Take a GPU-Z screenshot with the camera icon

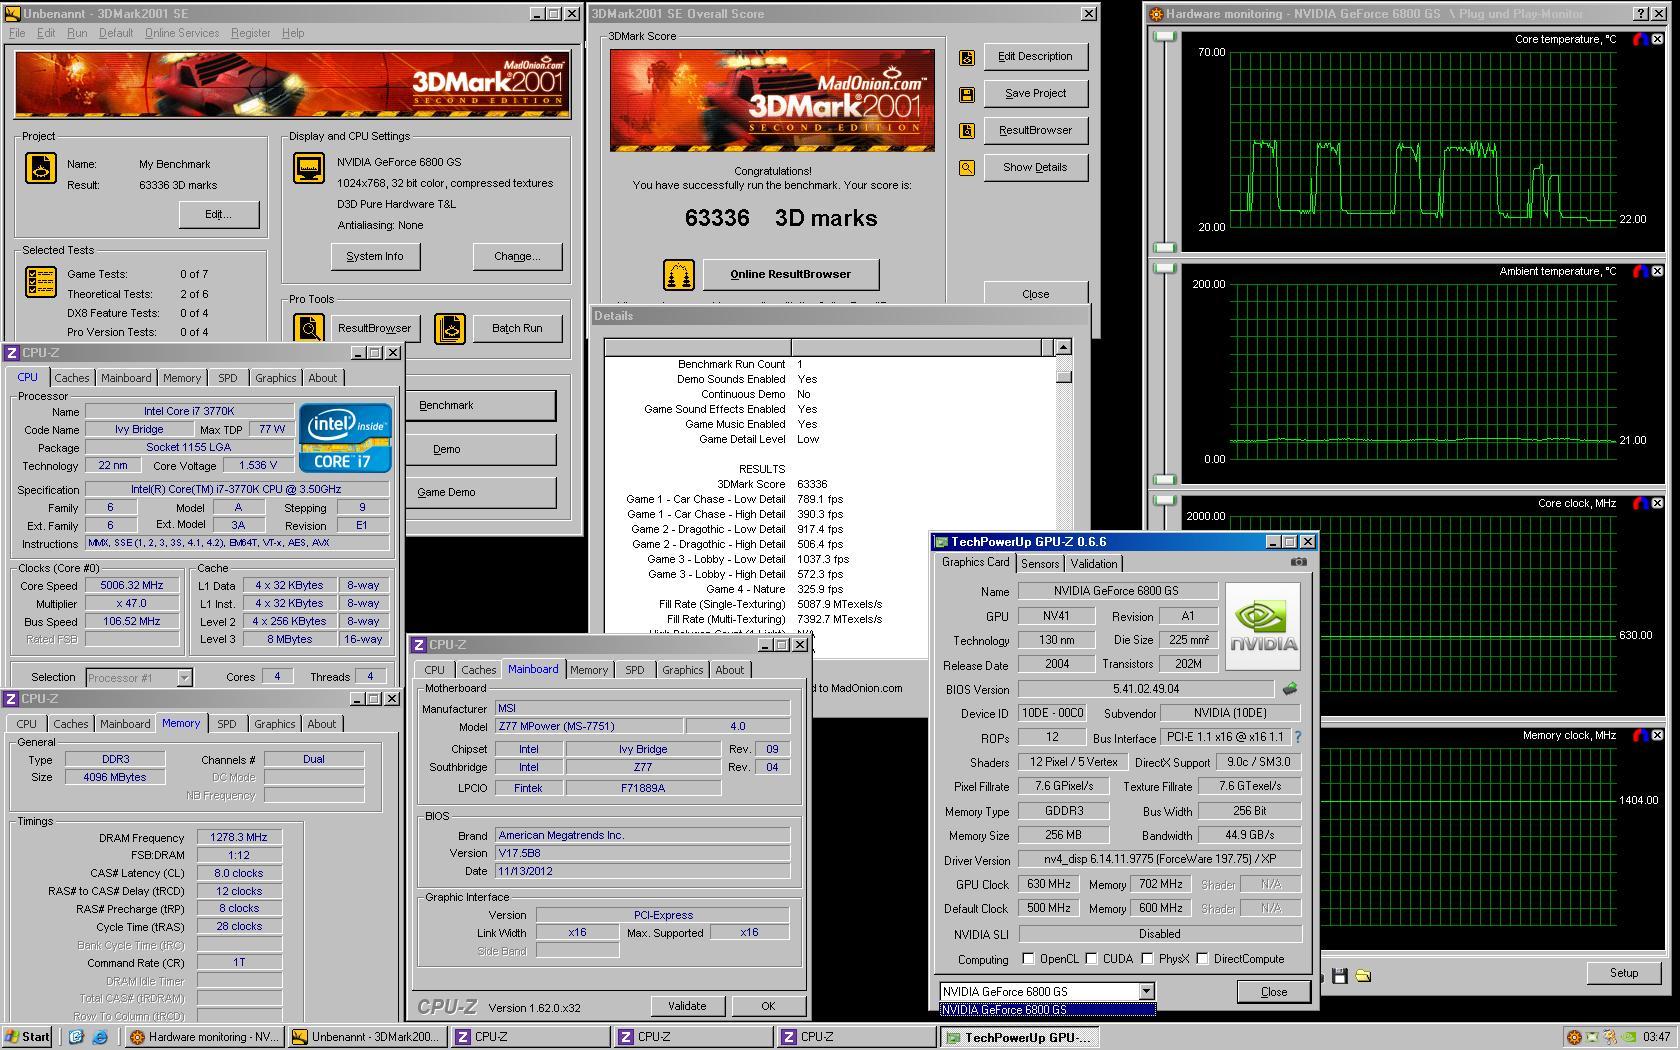point(1298,562)
